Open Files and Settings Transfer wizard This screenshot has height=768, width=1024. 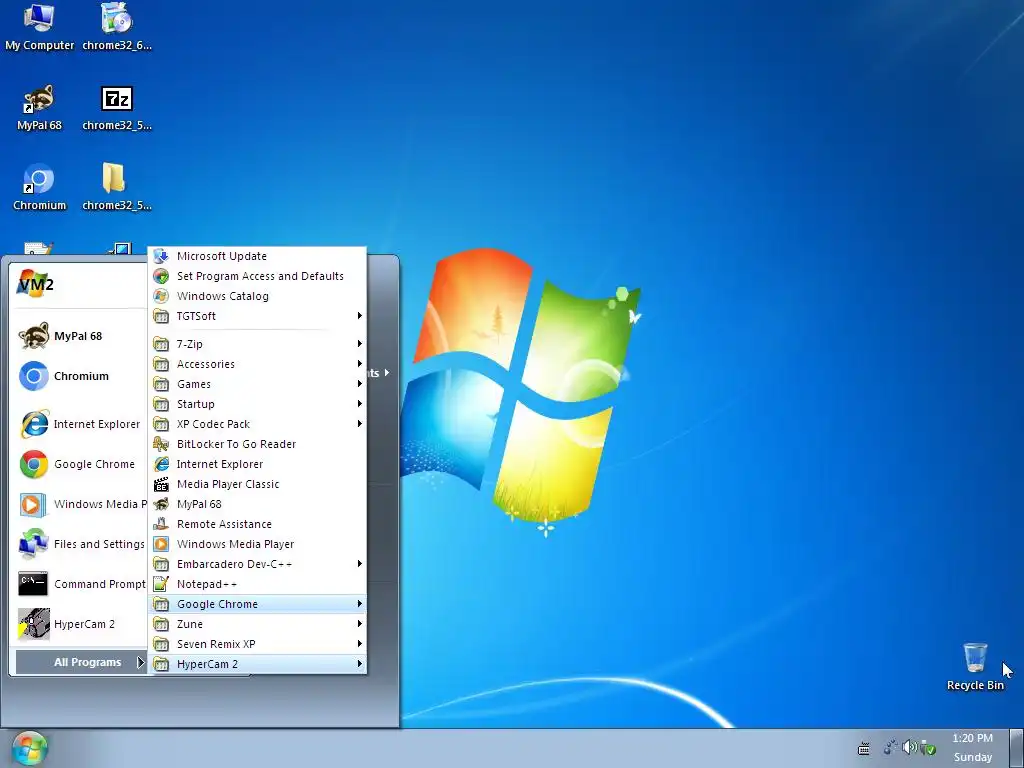point(80,544)
